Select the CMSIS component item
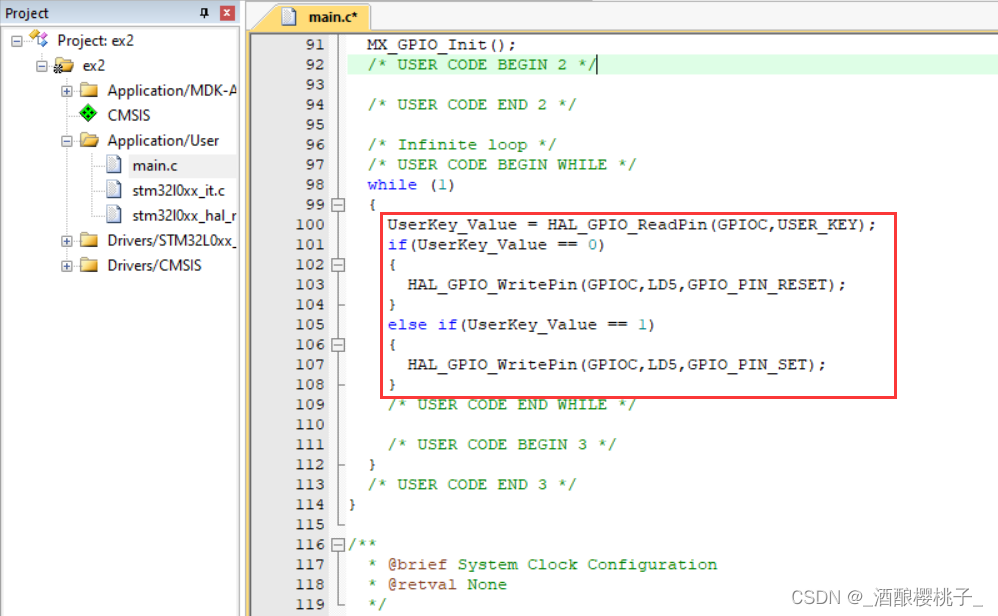The width and height of the screenshot is (998, 616). [x=129, y=115]
